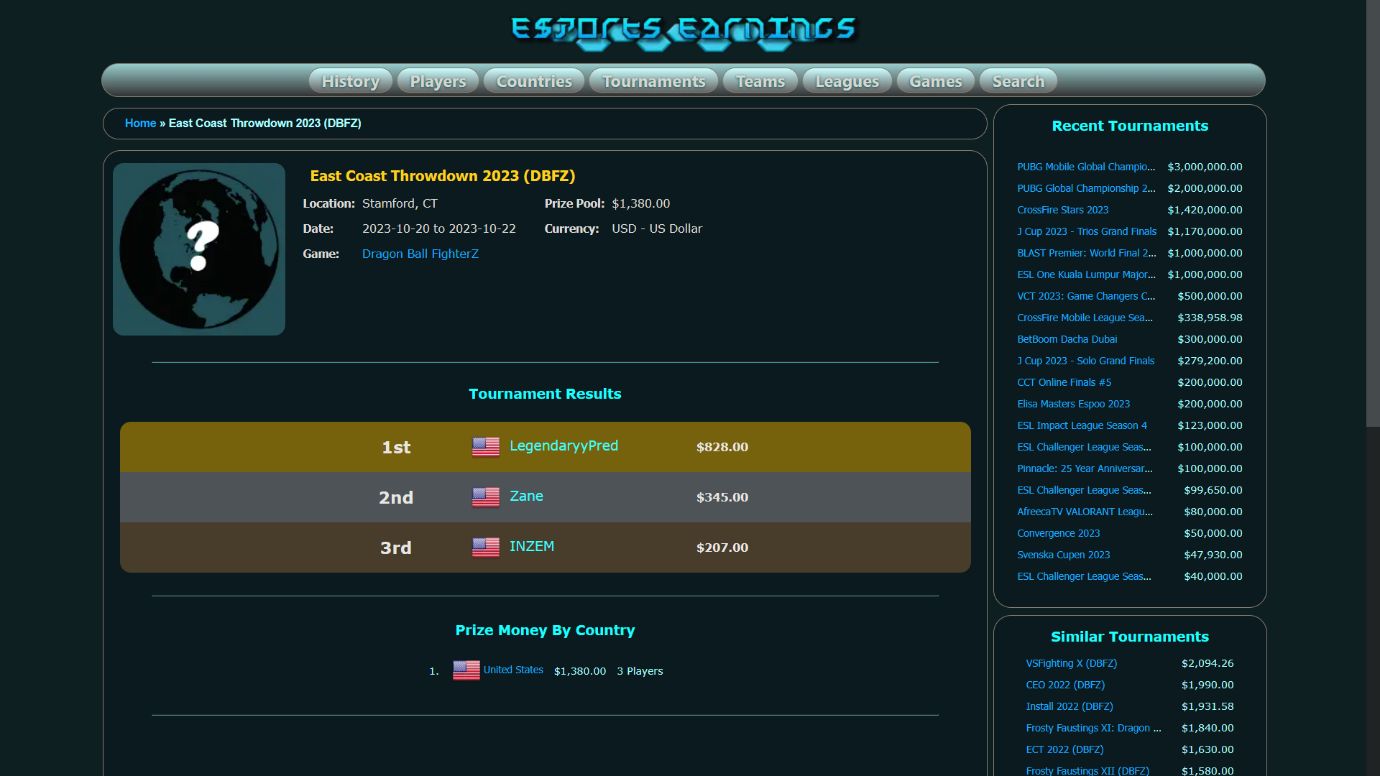Open CrossFire Stars 2023 in Recent Tournaments

[x=1062, y=210]
